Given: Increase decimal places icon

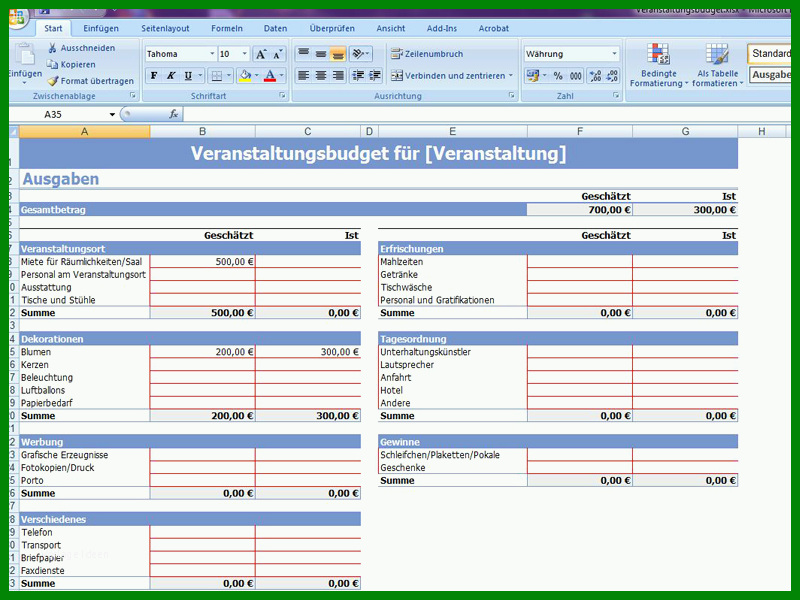Looking at the screenshot, I should [595, 76].
